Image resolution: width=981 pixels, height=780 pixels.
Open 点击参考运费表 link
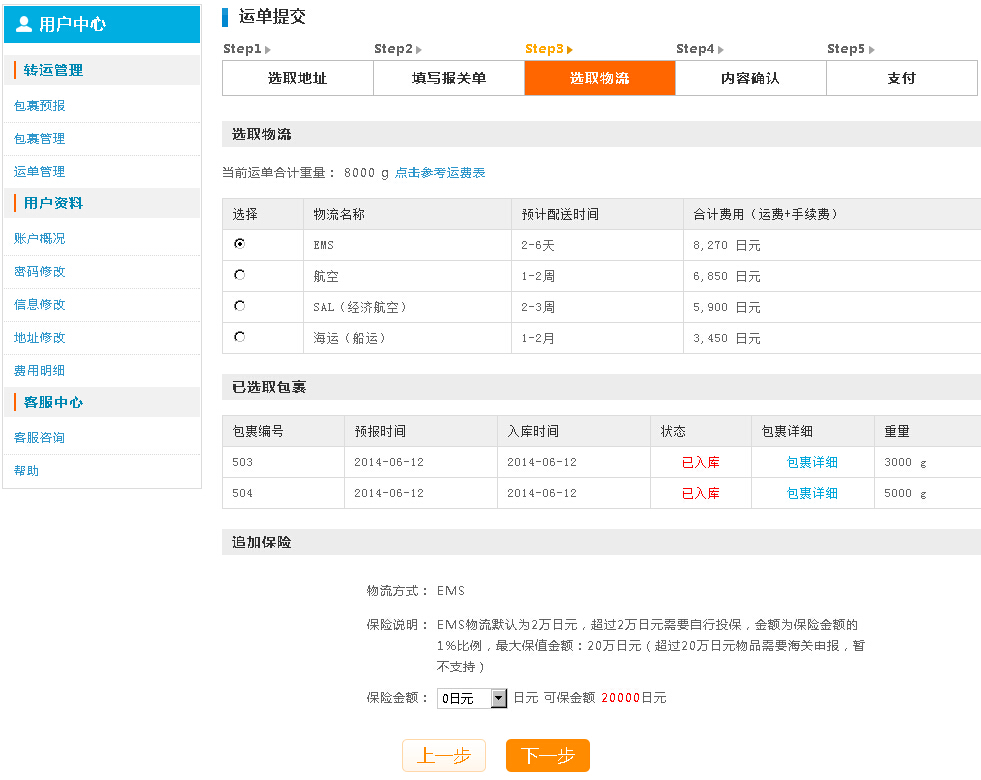[440, 173]
